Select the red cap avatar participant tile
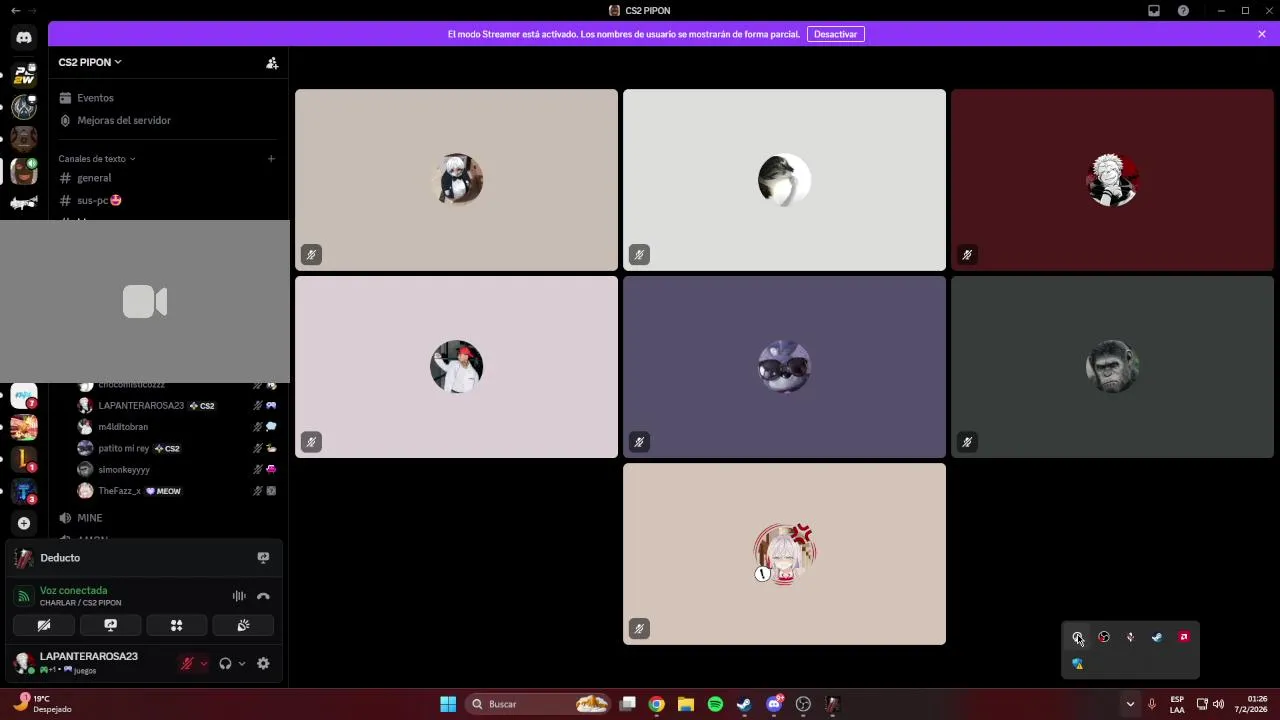Screen dimensions: 1280x720 [456, 367]
